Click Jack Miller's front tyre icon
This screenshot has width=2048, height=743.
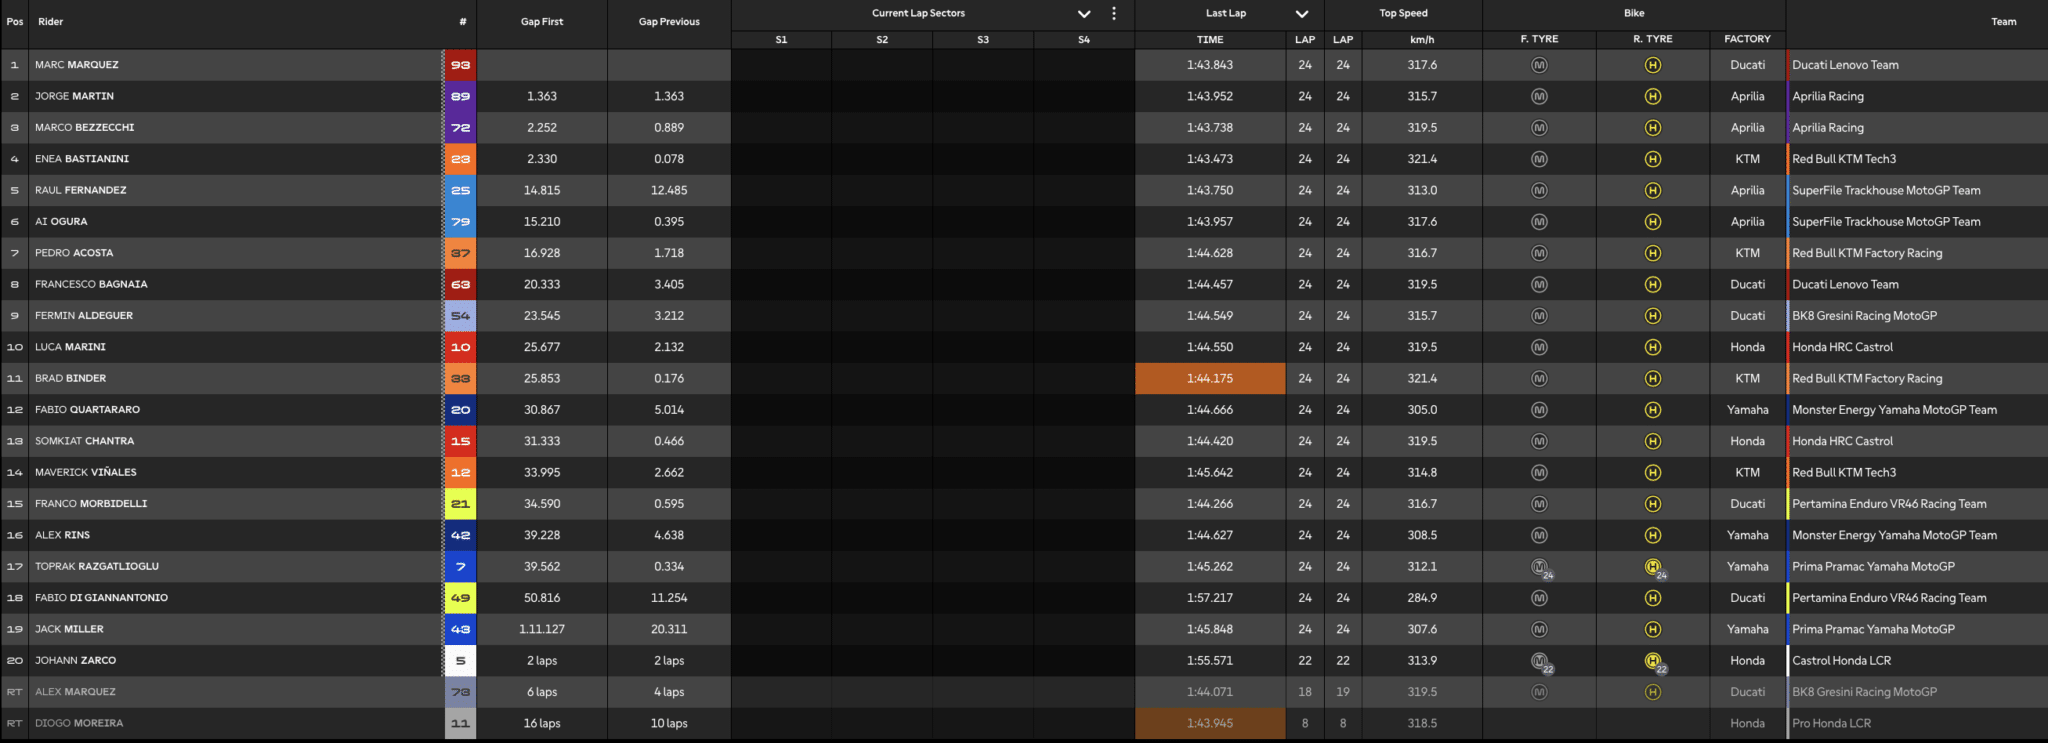pos(1539,629)
